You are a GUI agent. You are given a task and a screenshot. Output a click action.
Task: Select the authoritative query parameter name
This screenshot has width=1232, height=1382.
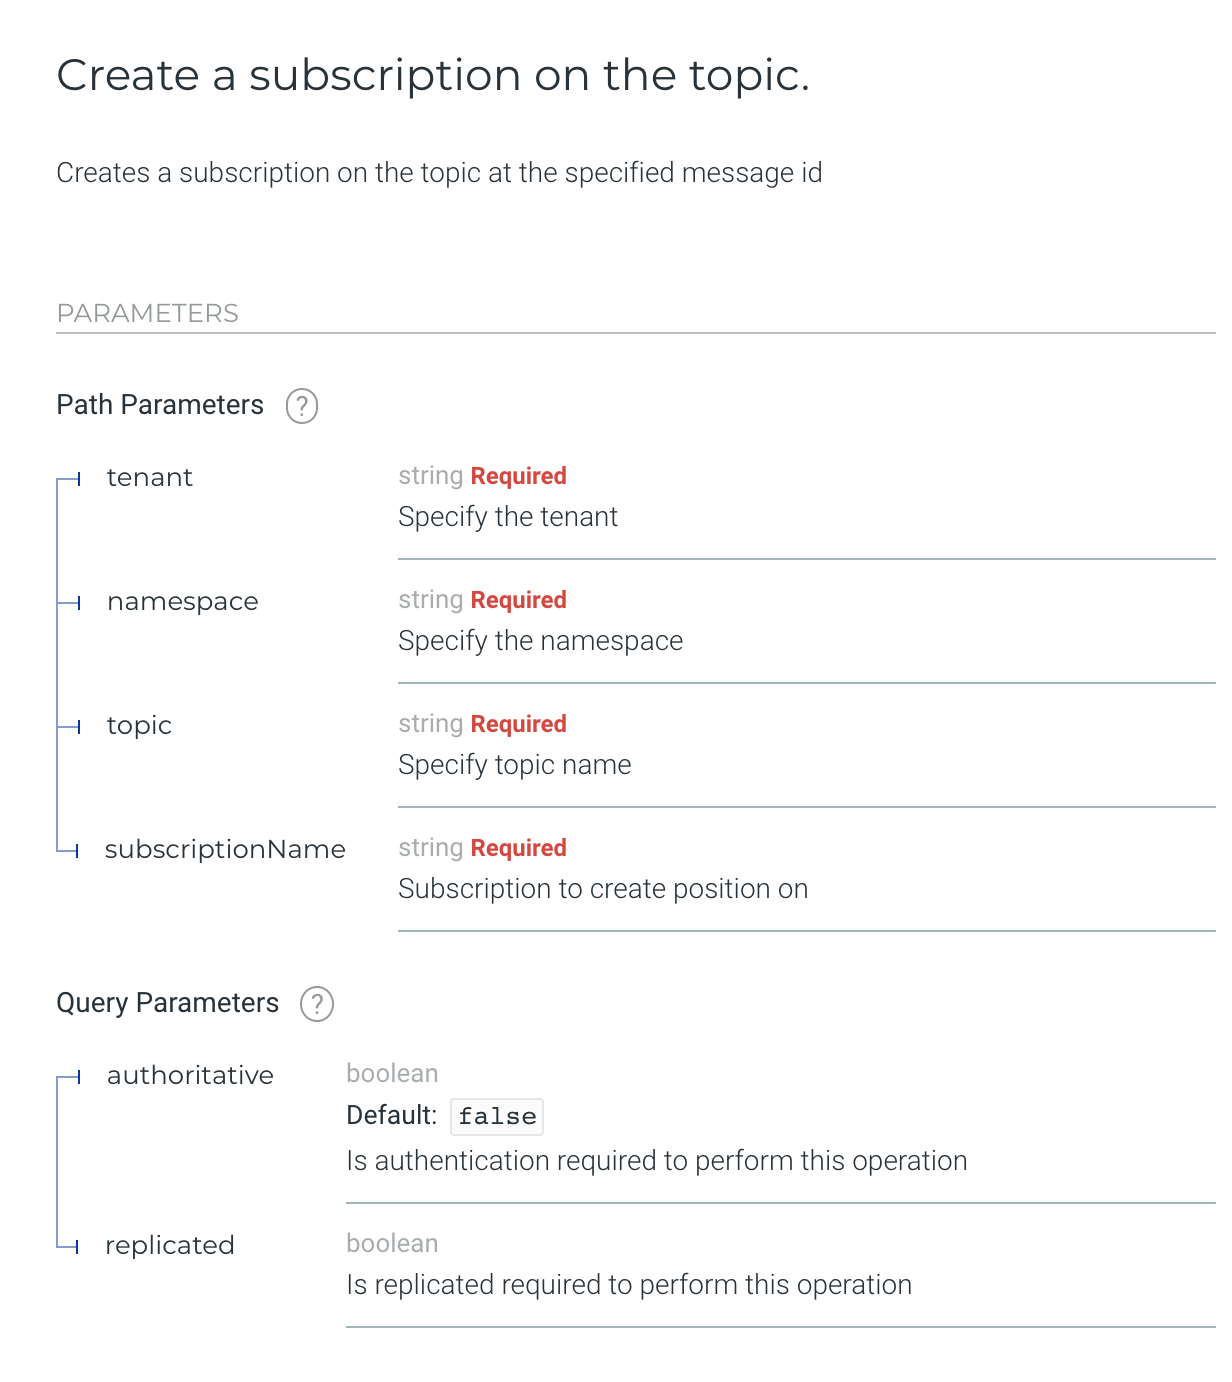coord(190,1076)
